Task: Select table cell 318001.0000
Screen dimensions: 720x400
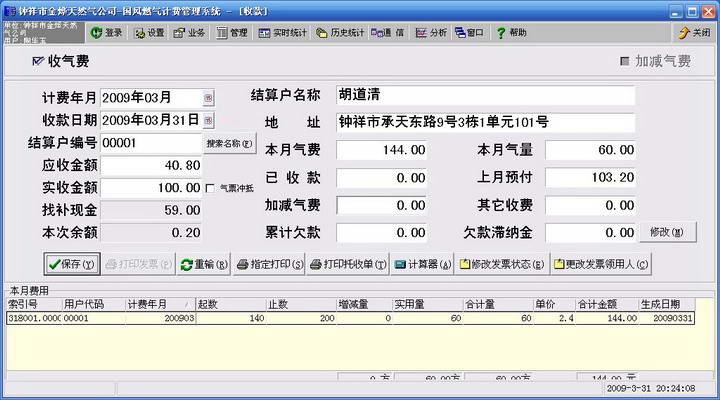Action: pyautogui.click(x=34, y=318)
